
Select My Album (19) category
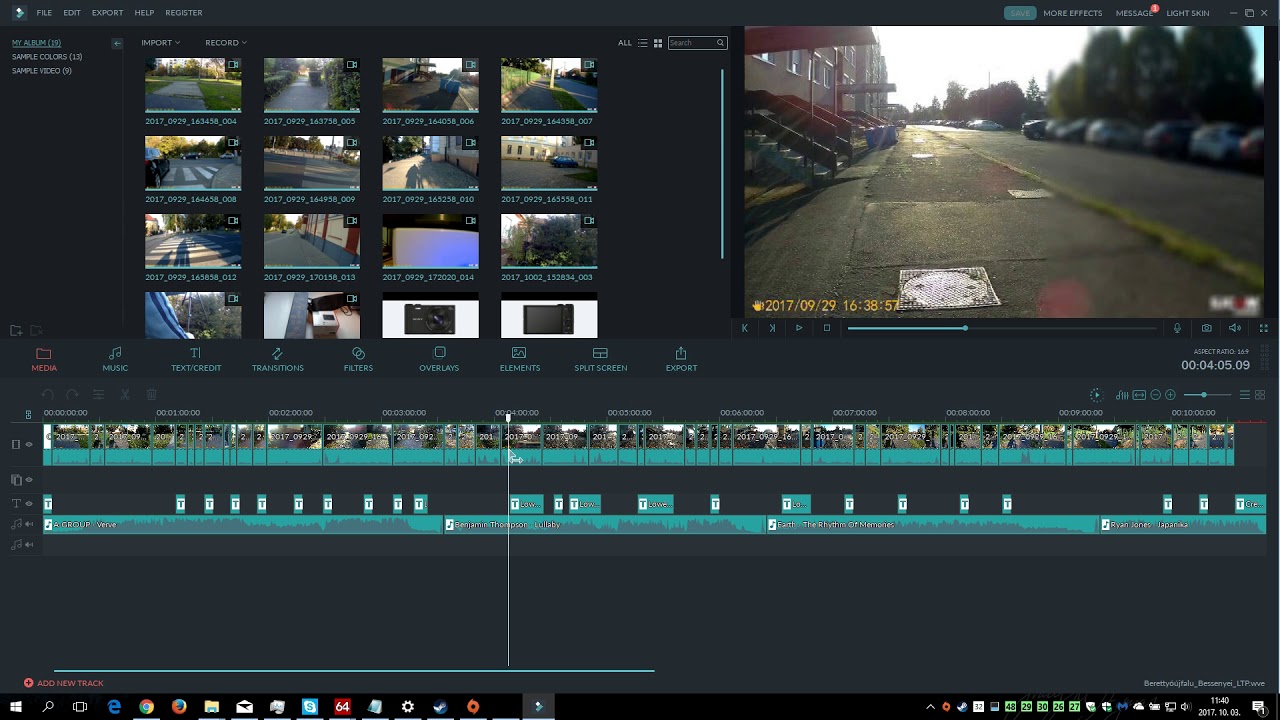point(36,43)
